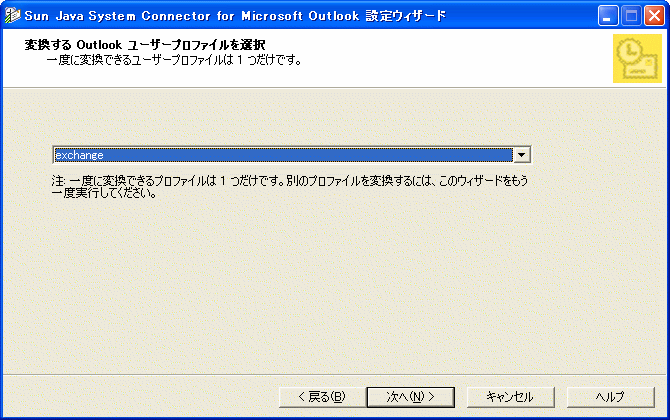Click the subtitle '一度に変換できるユーザープロファイルは 1 つだけです。'
The width and height of the screenshot is (670, 420).
pos(174,60)
